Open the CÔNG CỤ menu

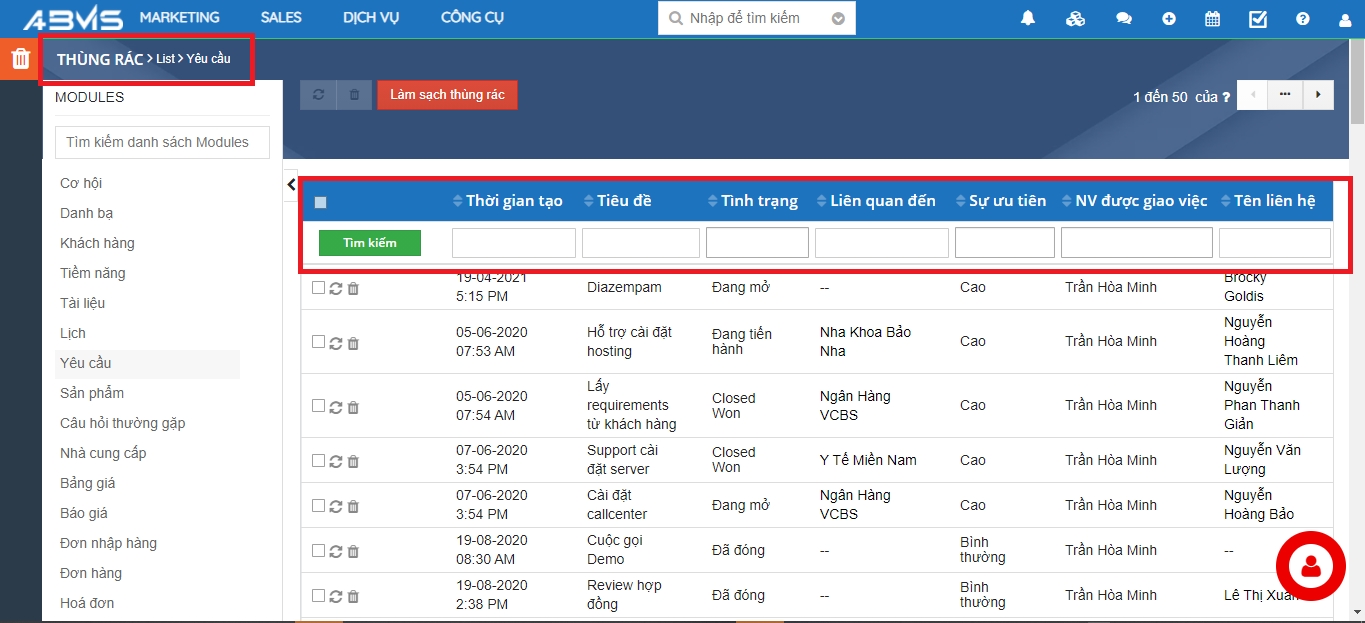[x=472, y=18]
